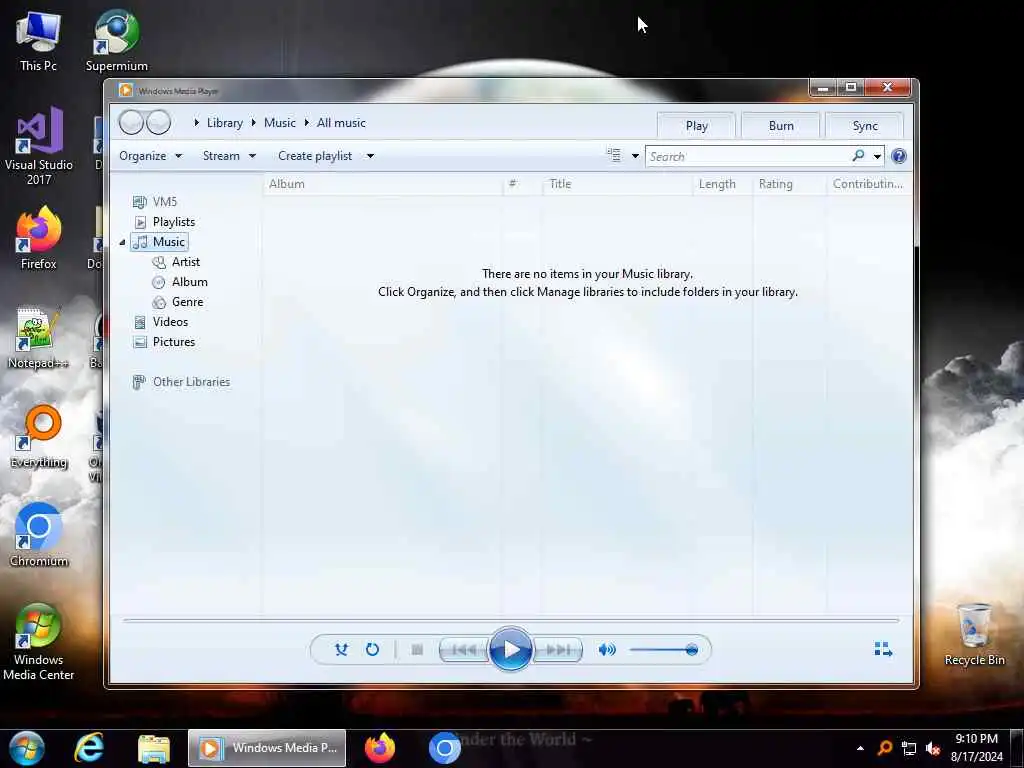Sort by the Contributing artist column header
The image size is (1024, 768).
pos(868,184)
